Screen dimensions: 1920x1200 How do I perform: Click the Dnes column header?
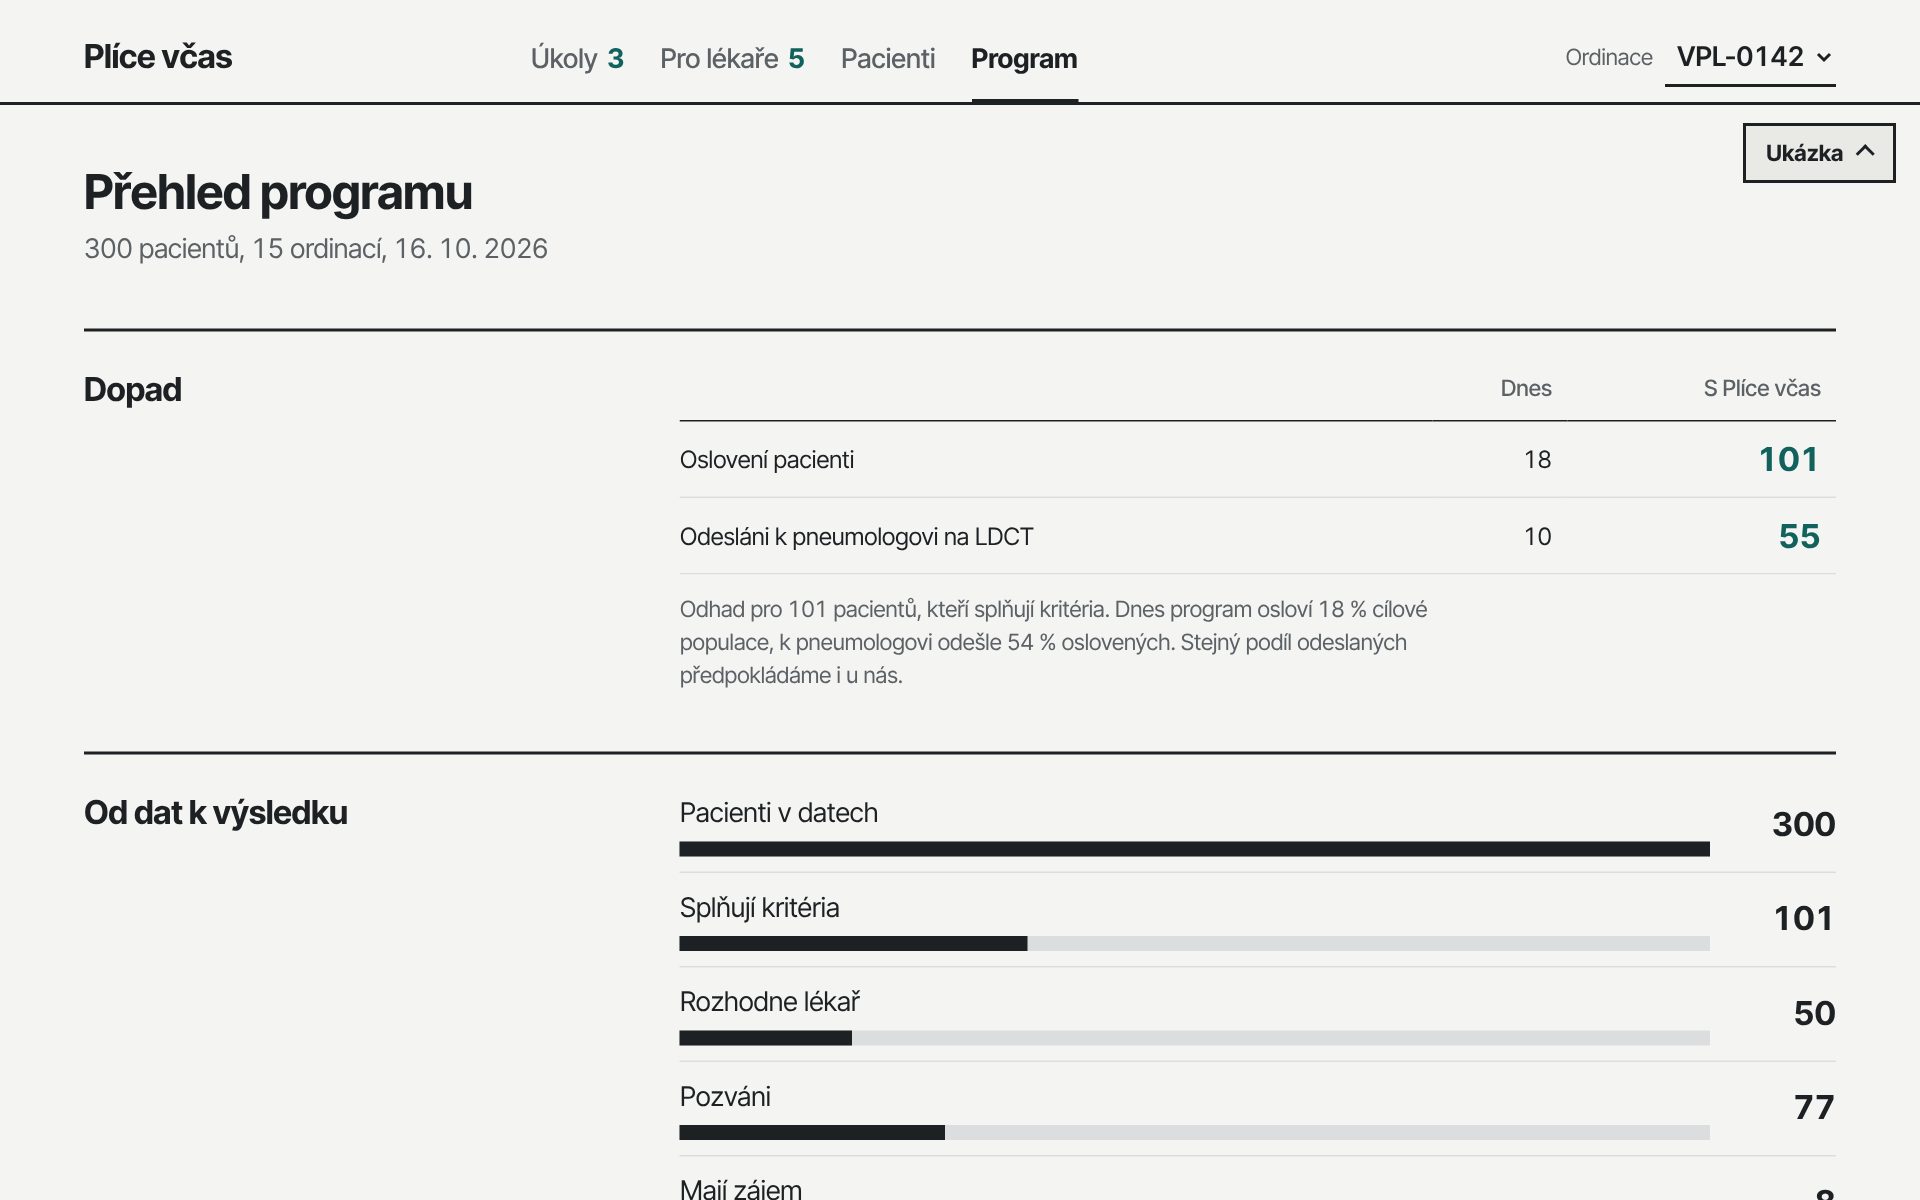[x=1526, y=388]
